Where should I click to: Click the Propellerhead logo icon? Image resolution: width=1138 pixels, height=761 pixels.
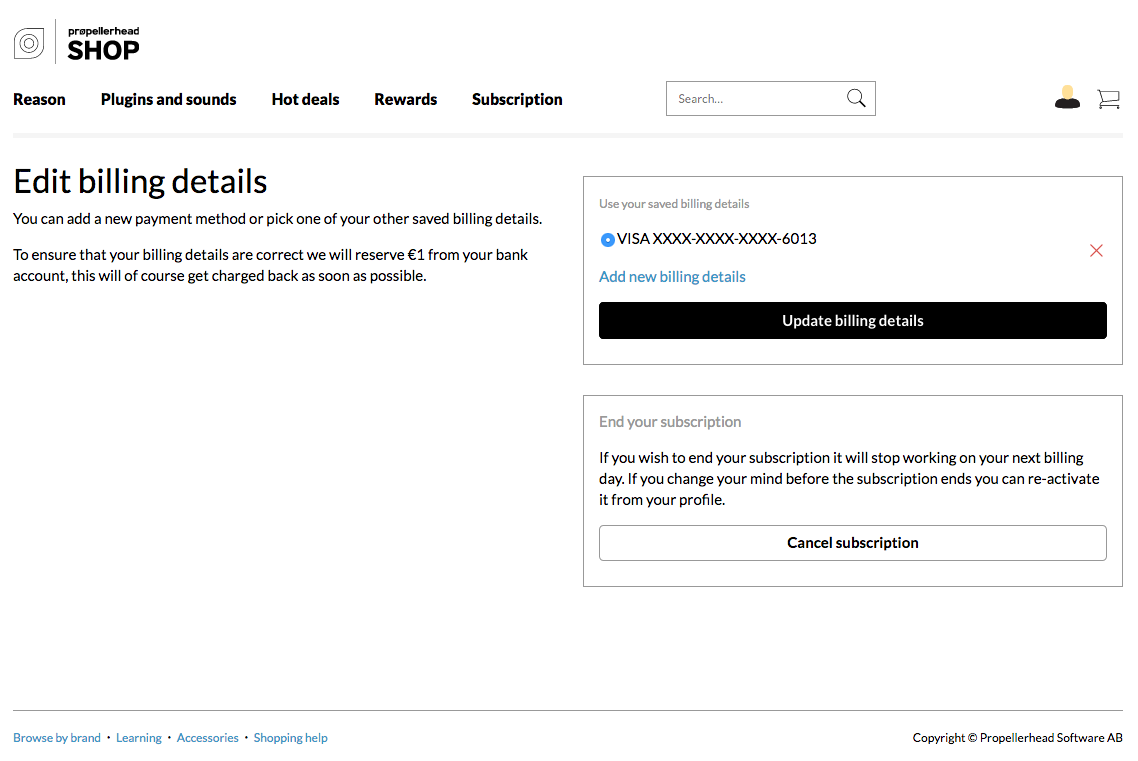click(29, 44)
